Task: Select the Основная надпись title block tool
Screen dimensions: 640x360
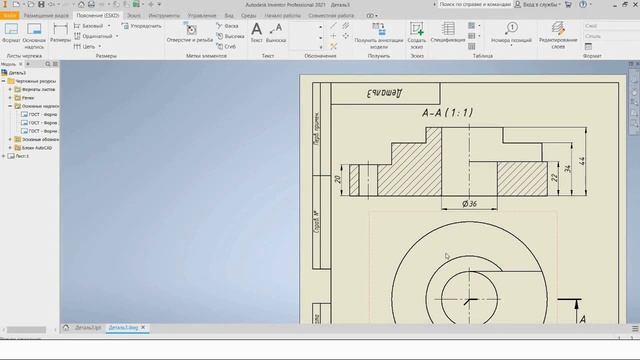Action: click(x=34, y=35)
